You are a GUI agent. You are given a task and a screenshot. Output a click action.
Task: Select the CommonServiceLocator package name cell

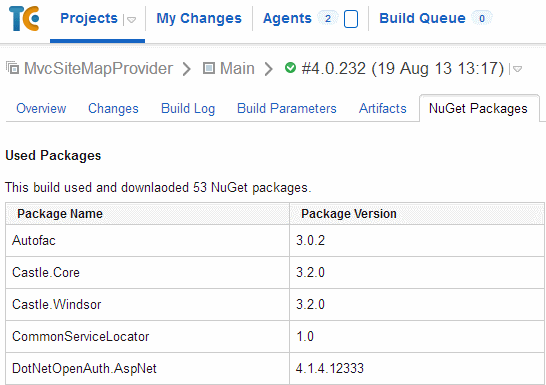[x=147, y=337]
